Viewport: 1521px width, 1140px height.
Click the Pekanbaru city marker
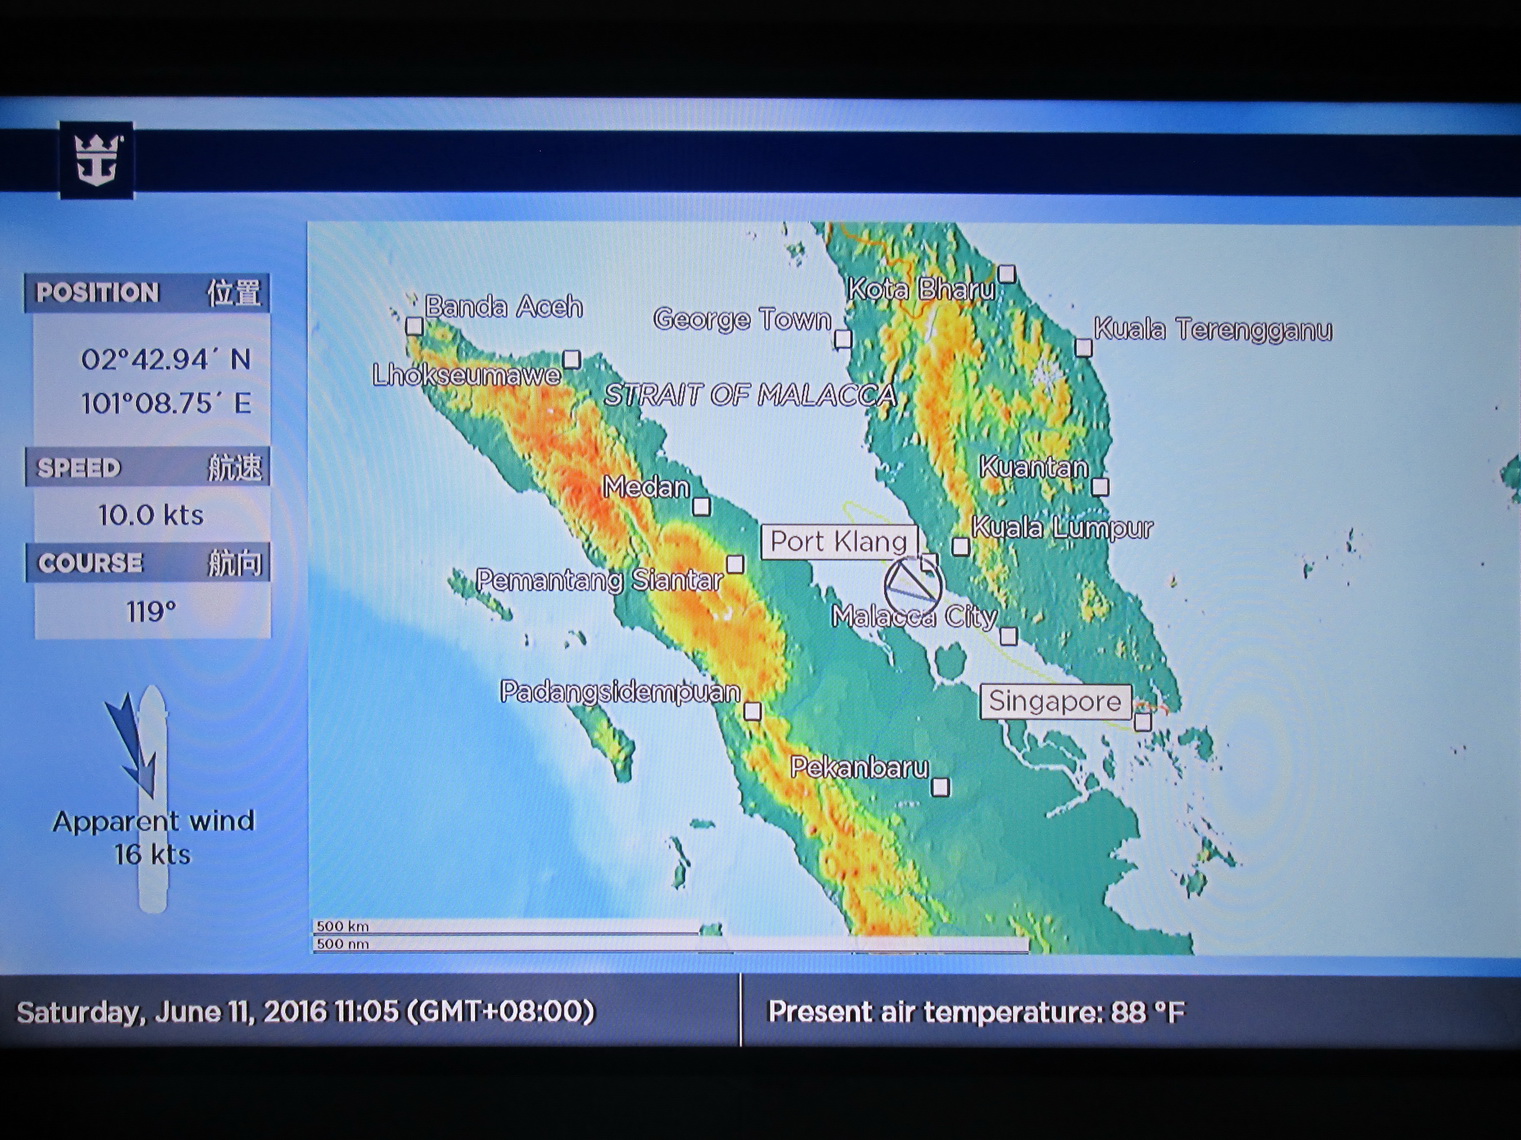[x=940, y=787]
